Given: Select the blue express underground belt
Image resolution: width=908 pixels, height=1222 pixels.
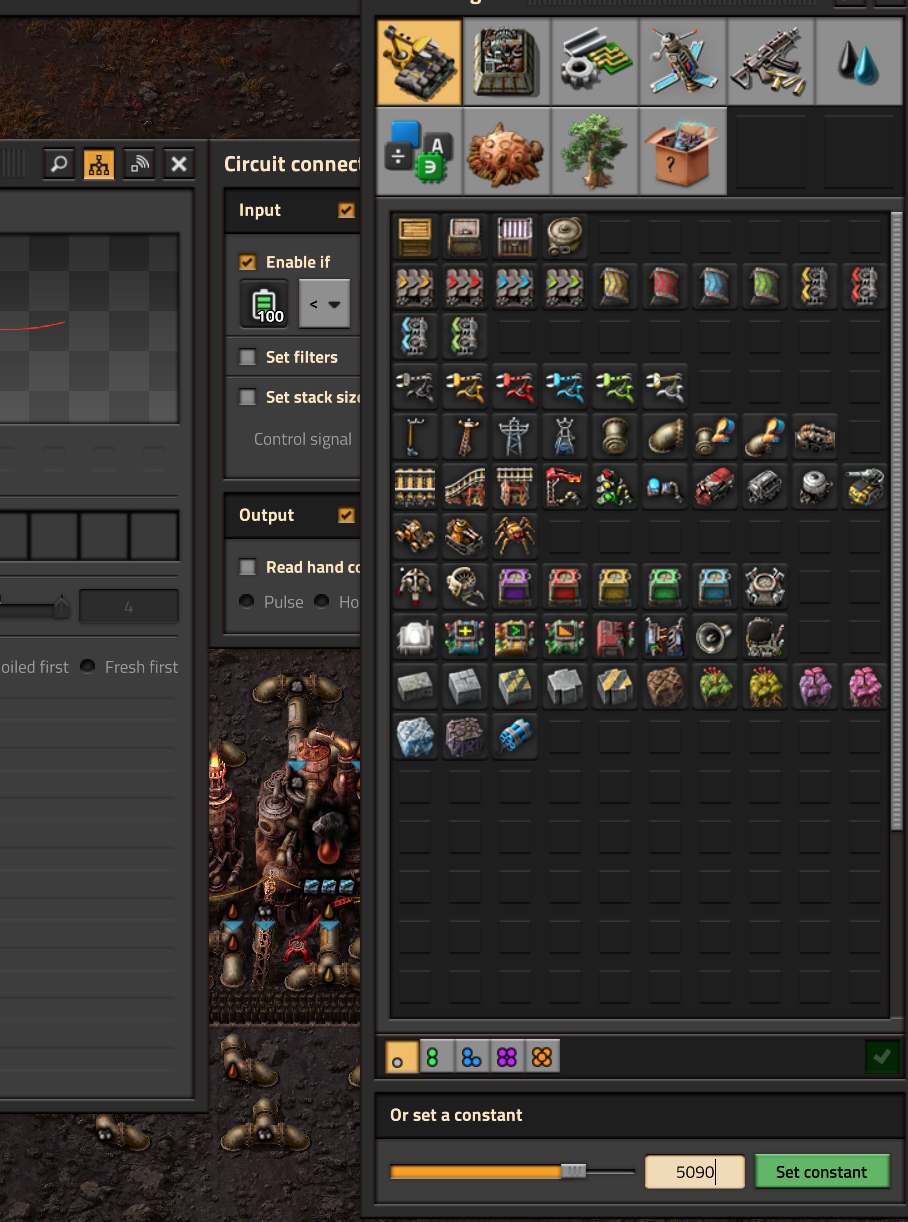Looking at the screenshot, I should [715, 287].
